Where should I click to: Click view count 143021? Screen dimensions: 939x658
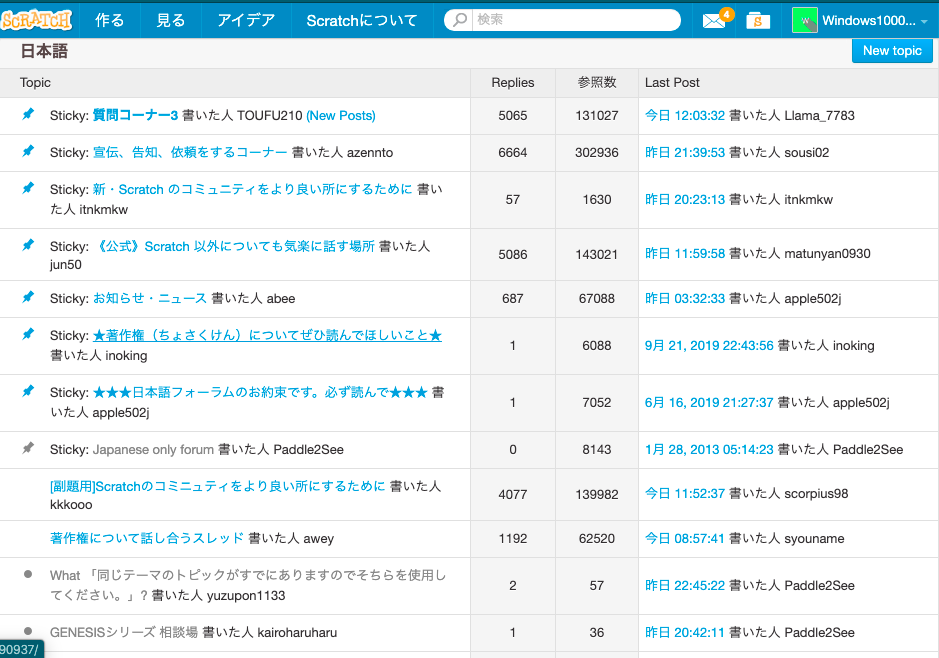coord(596,254)
